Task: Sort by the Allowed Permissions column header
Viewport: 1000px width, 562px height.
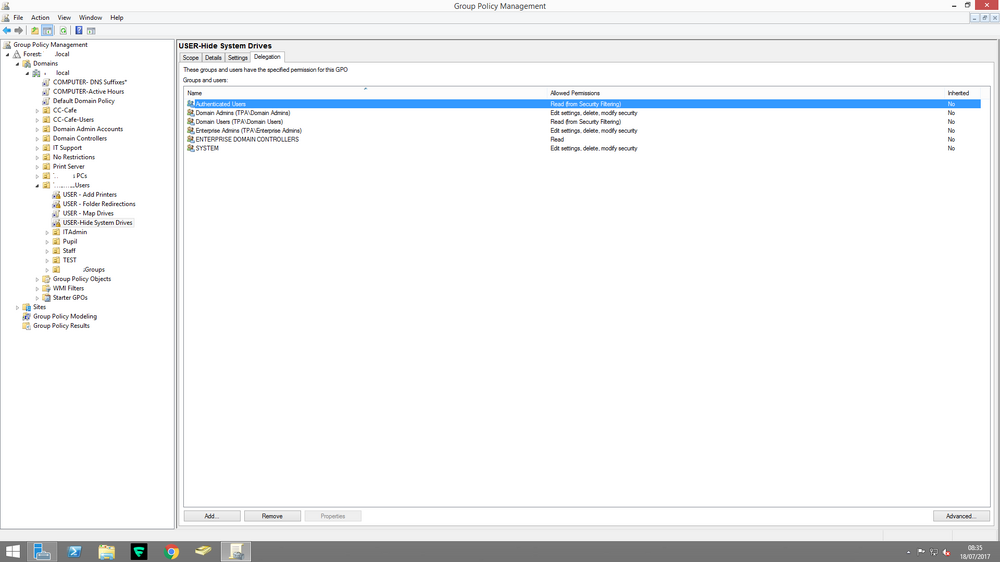Action: 746,93
